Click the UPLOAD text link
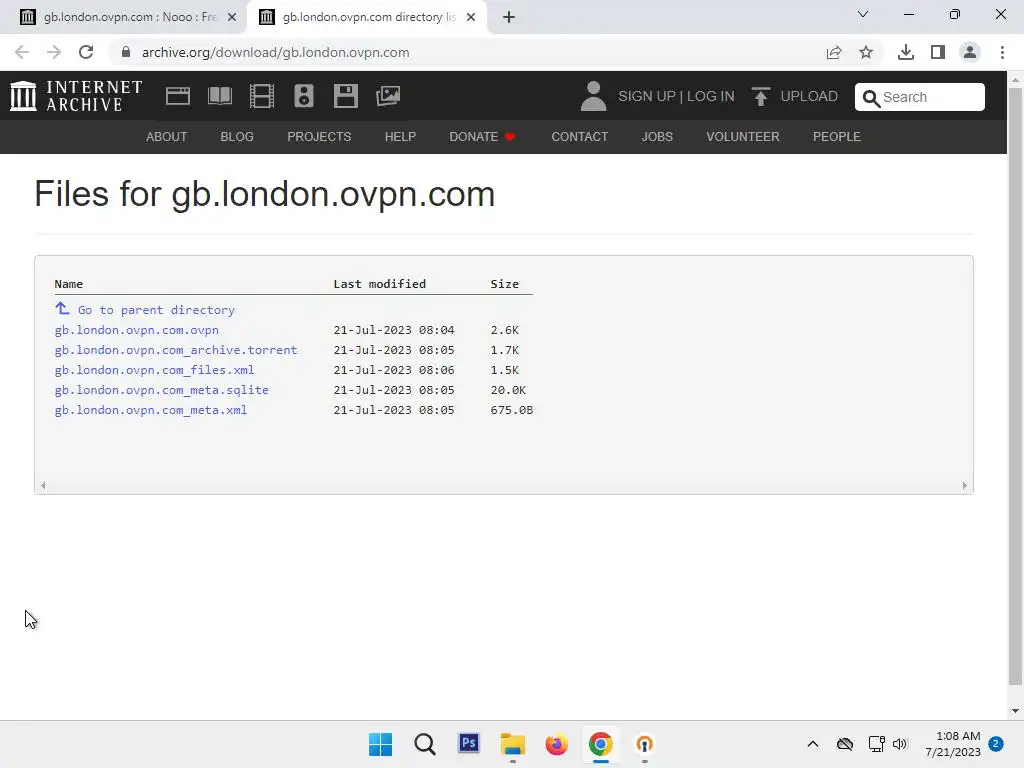The width and height of the screenshot is (1024, 768). (809, 96)
